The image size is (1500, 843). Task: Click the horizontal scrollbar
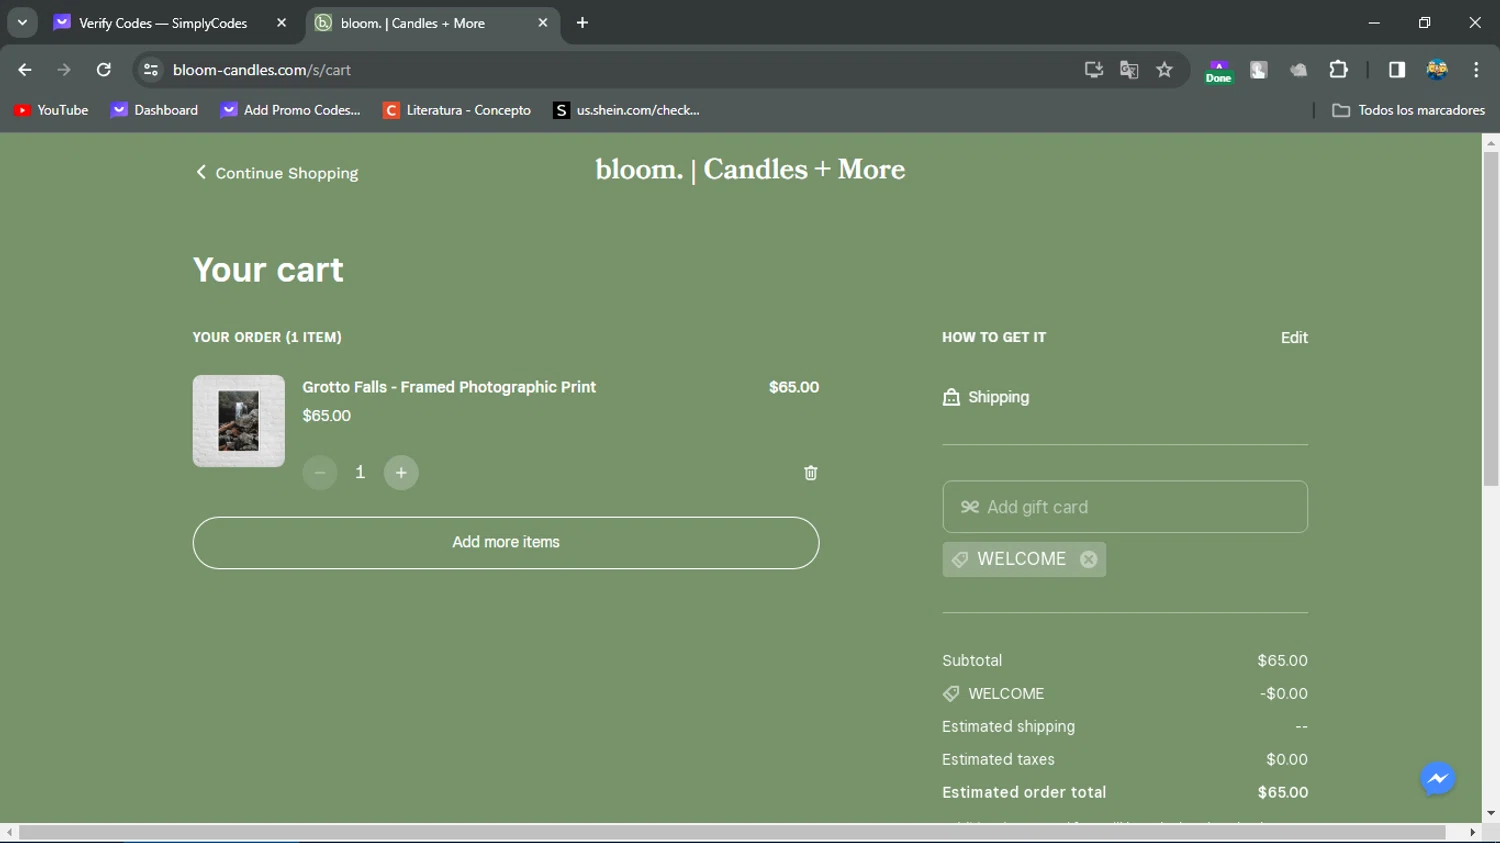[732, 832]
